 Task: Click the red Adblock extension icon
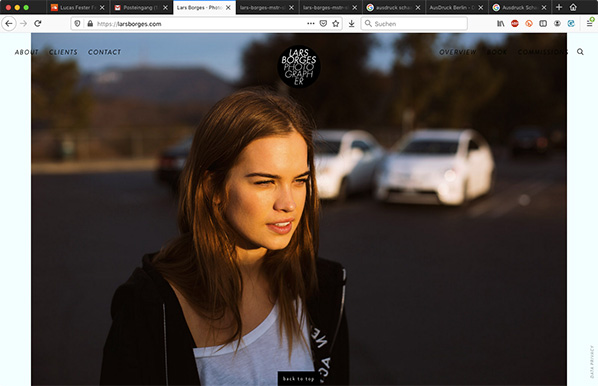515,24
